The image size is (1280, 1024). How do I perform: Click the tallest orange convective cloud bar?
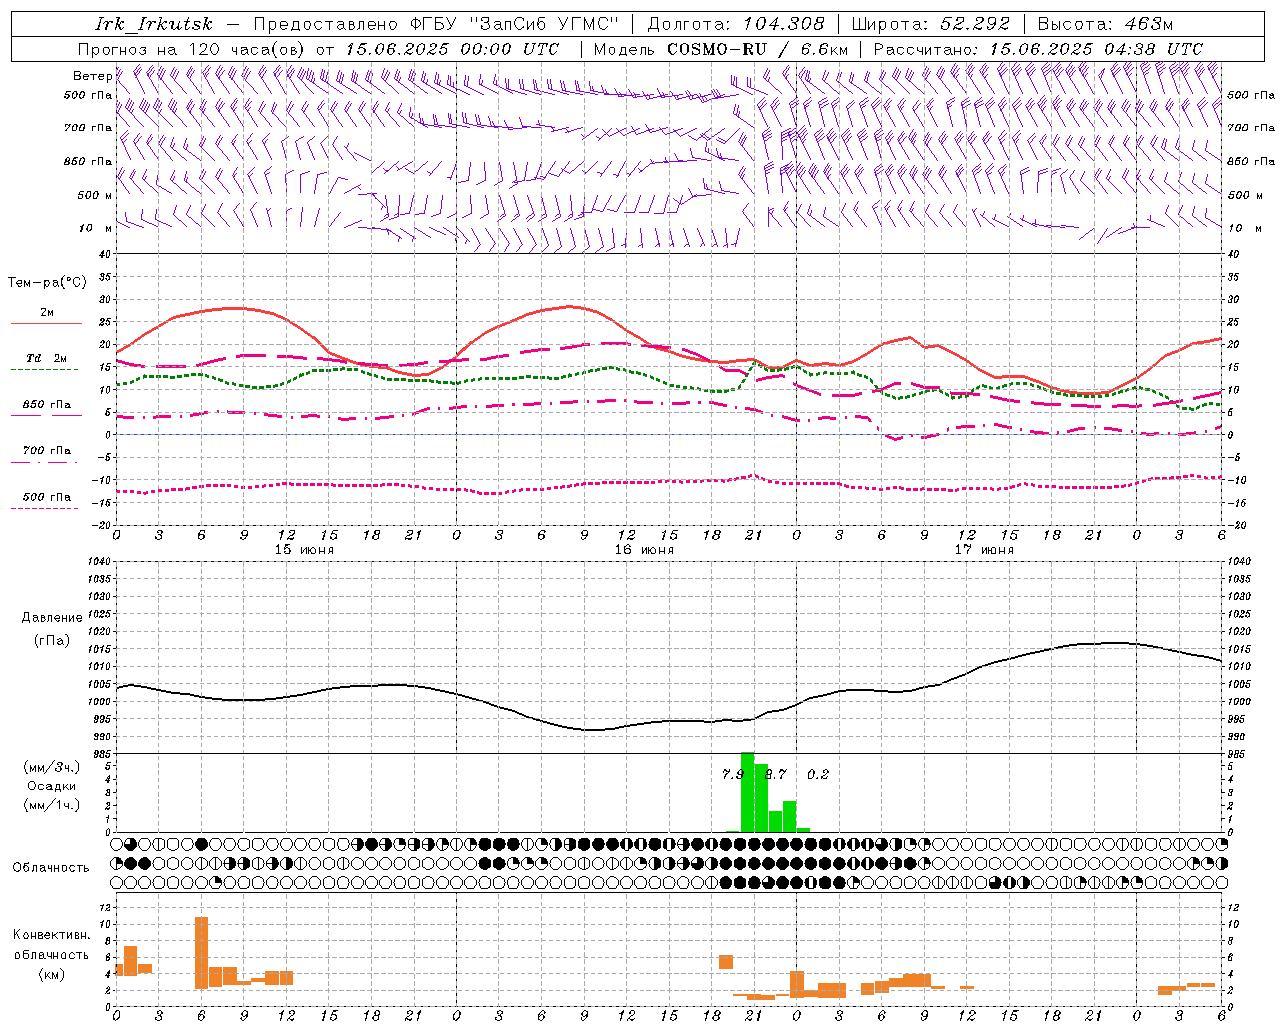pos(201,953)
